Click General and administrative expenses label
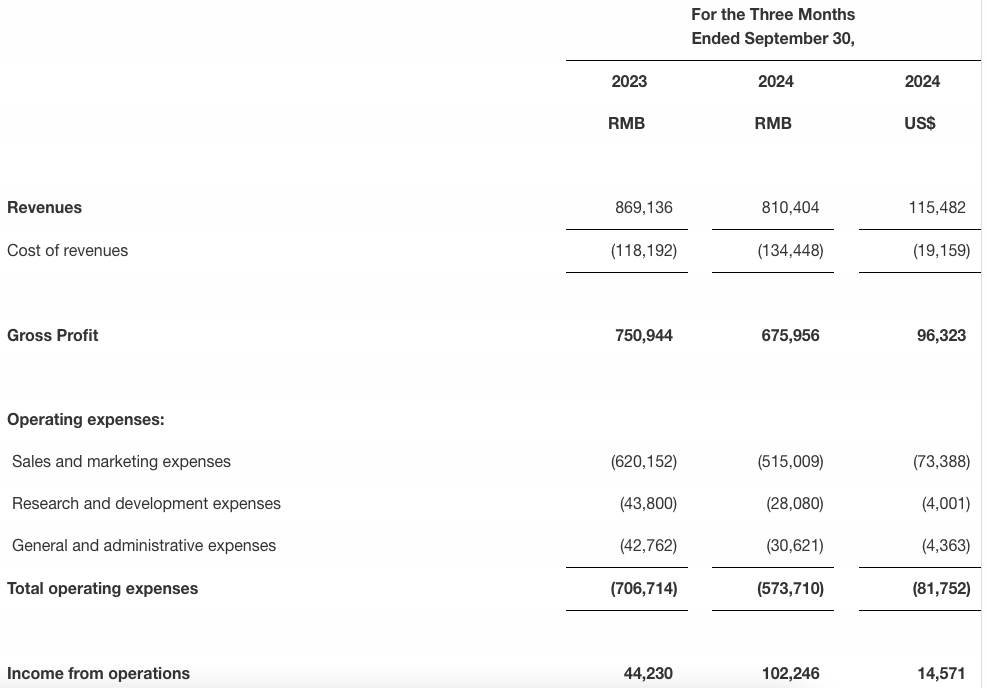This screenshot has width=987, height=688. click(x=144, y=546)
